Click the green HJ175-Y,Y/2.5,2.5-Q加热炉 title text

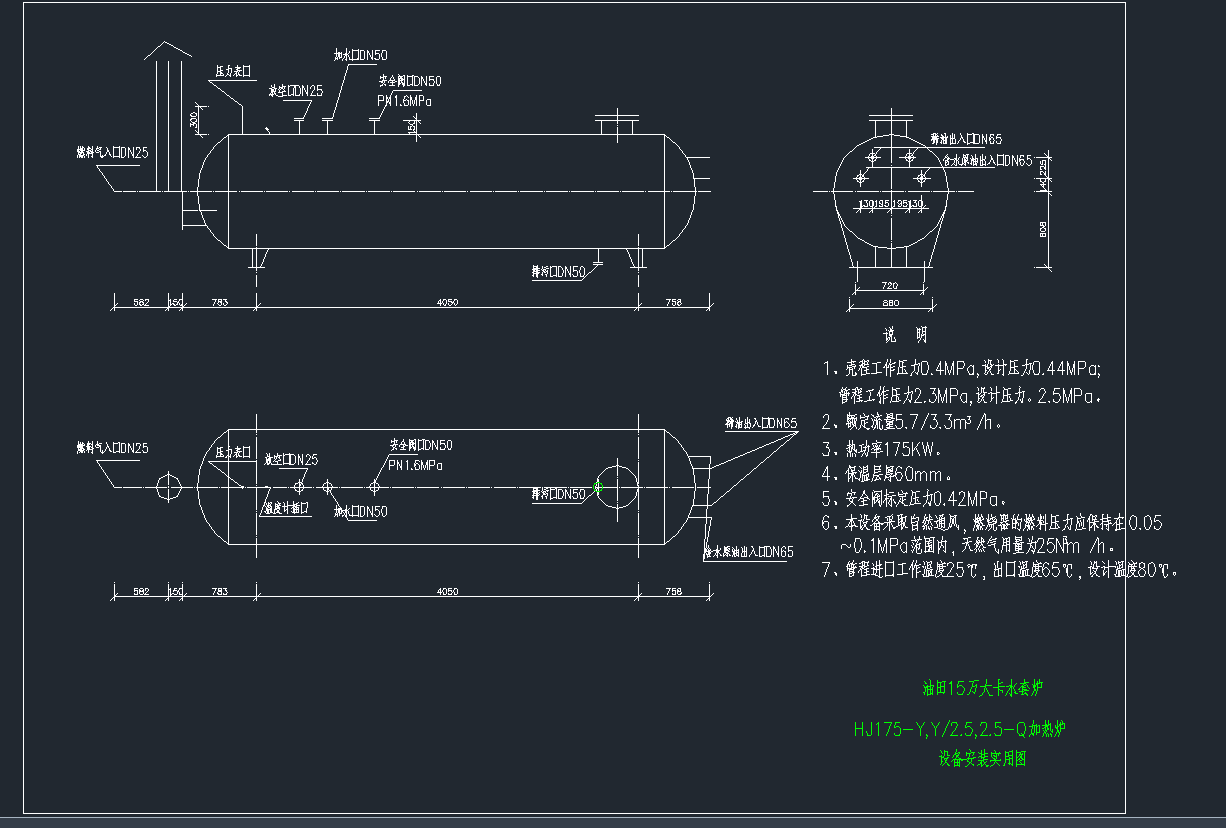pos(959,729)
